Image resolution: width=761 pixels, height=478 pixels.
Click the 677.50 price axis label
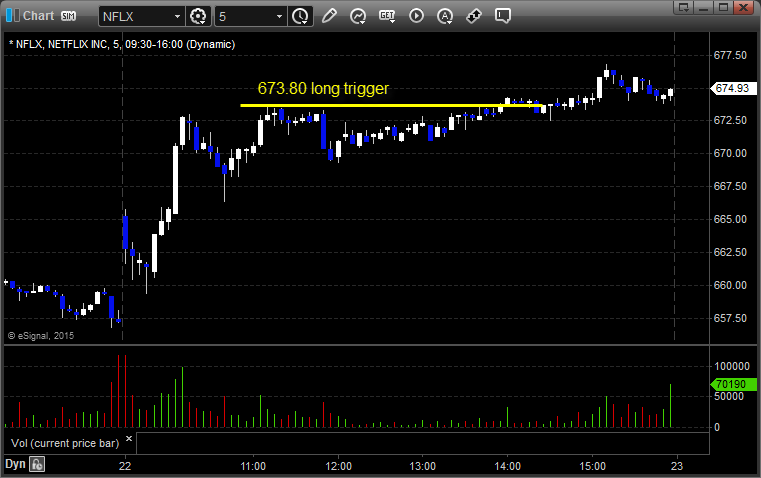pos(730,55)
